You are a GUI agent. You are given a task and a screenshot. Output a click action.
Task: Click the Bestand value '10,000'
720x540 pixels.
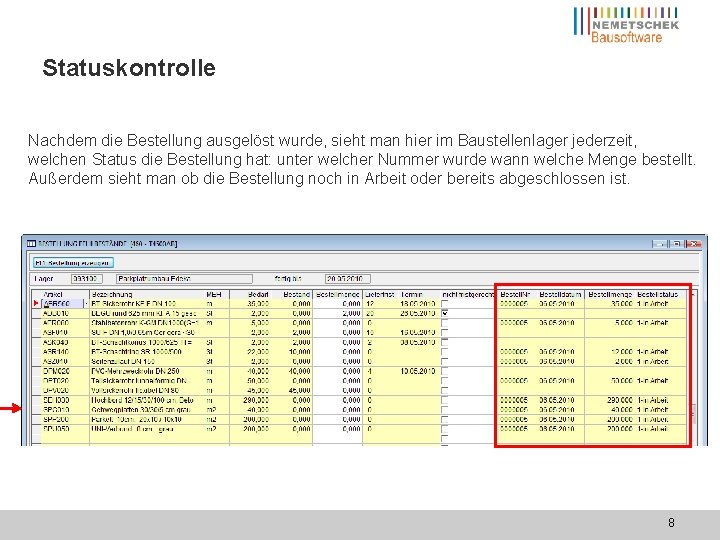299,352
